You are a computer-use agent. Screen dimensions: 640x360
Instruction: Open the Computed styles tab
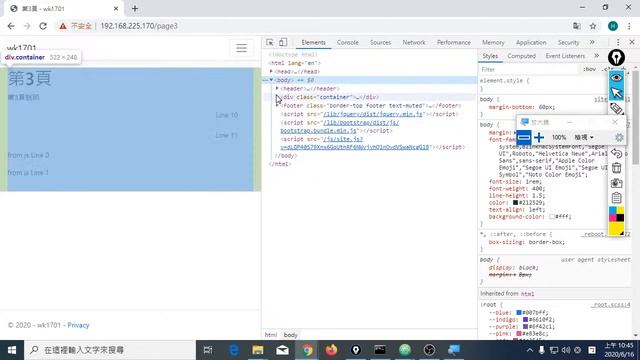pos(521,56)
